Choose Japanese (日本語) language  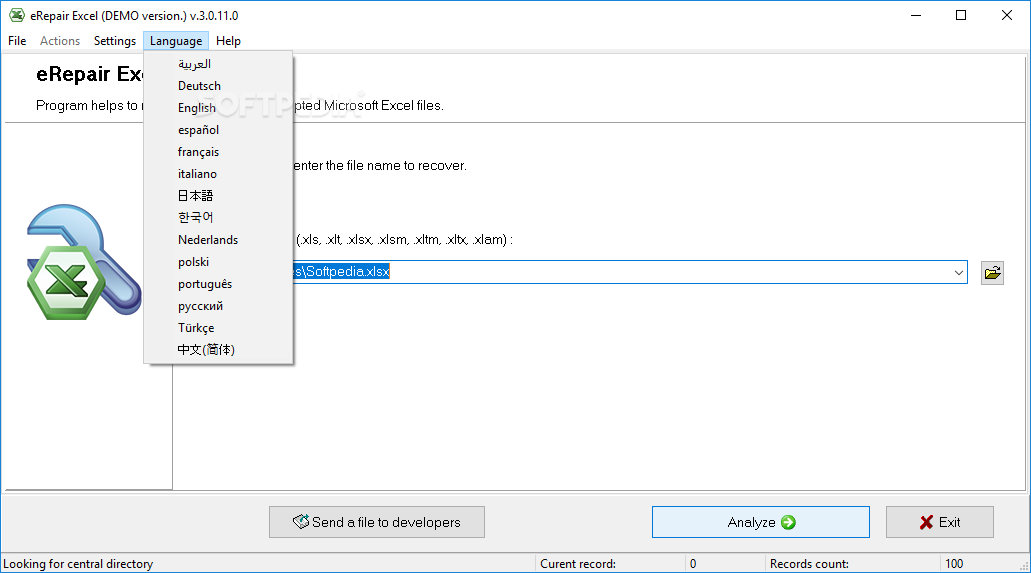pyautogui.click(x=218, y=195)
